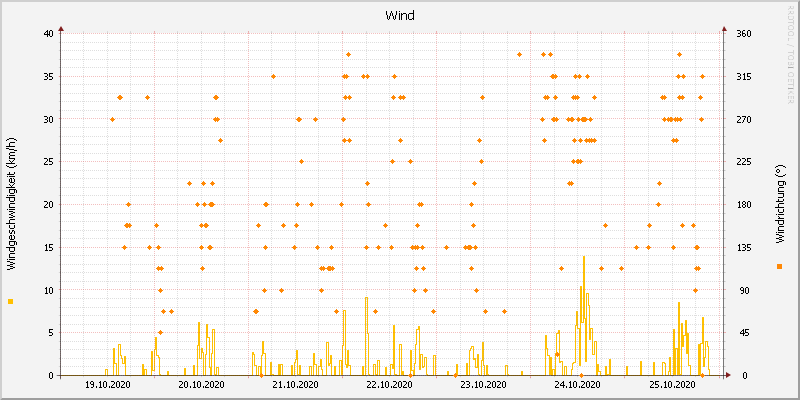Select the date label 20.10.2020
This screenshot has width=800, height=400.
(202, 384)
